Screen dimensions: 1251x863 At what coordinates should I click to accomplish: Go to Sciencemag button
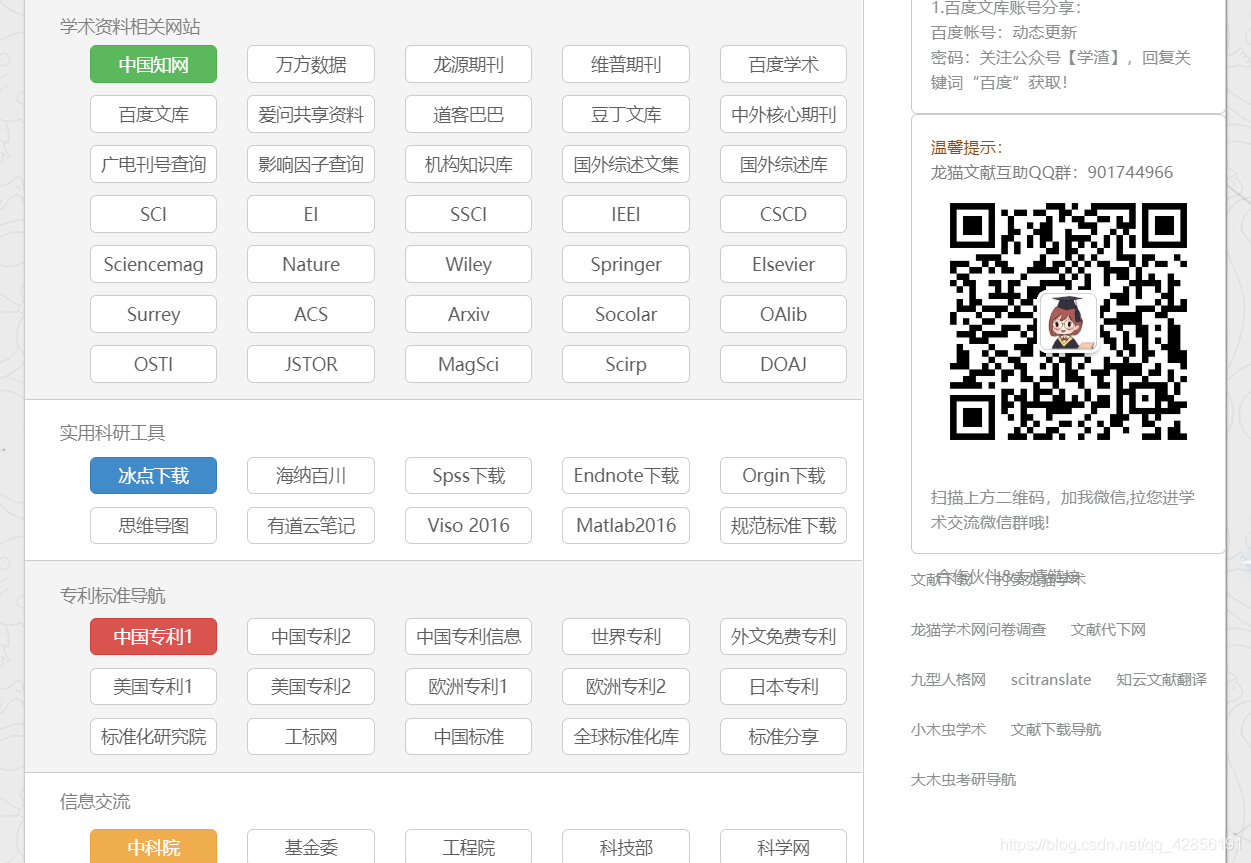[x=153, y=264]
